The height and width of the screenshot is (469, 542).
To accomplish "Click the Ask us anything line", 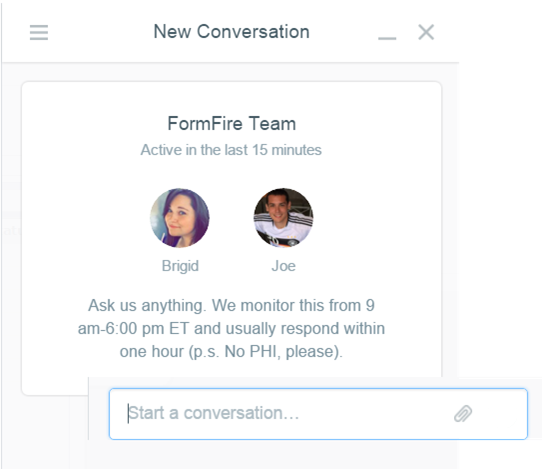I will tap(231, 306).
